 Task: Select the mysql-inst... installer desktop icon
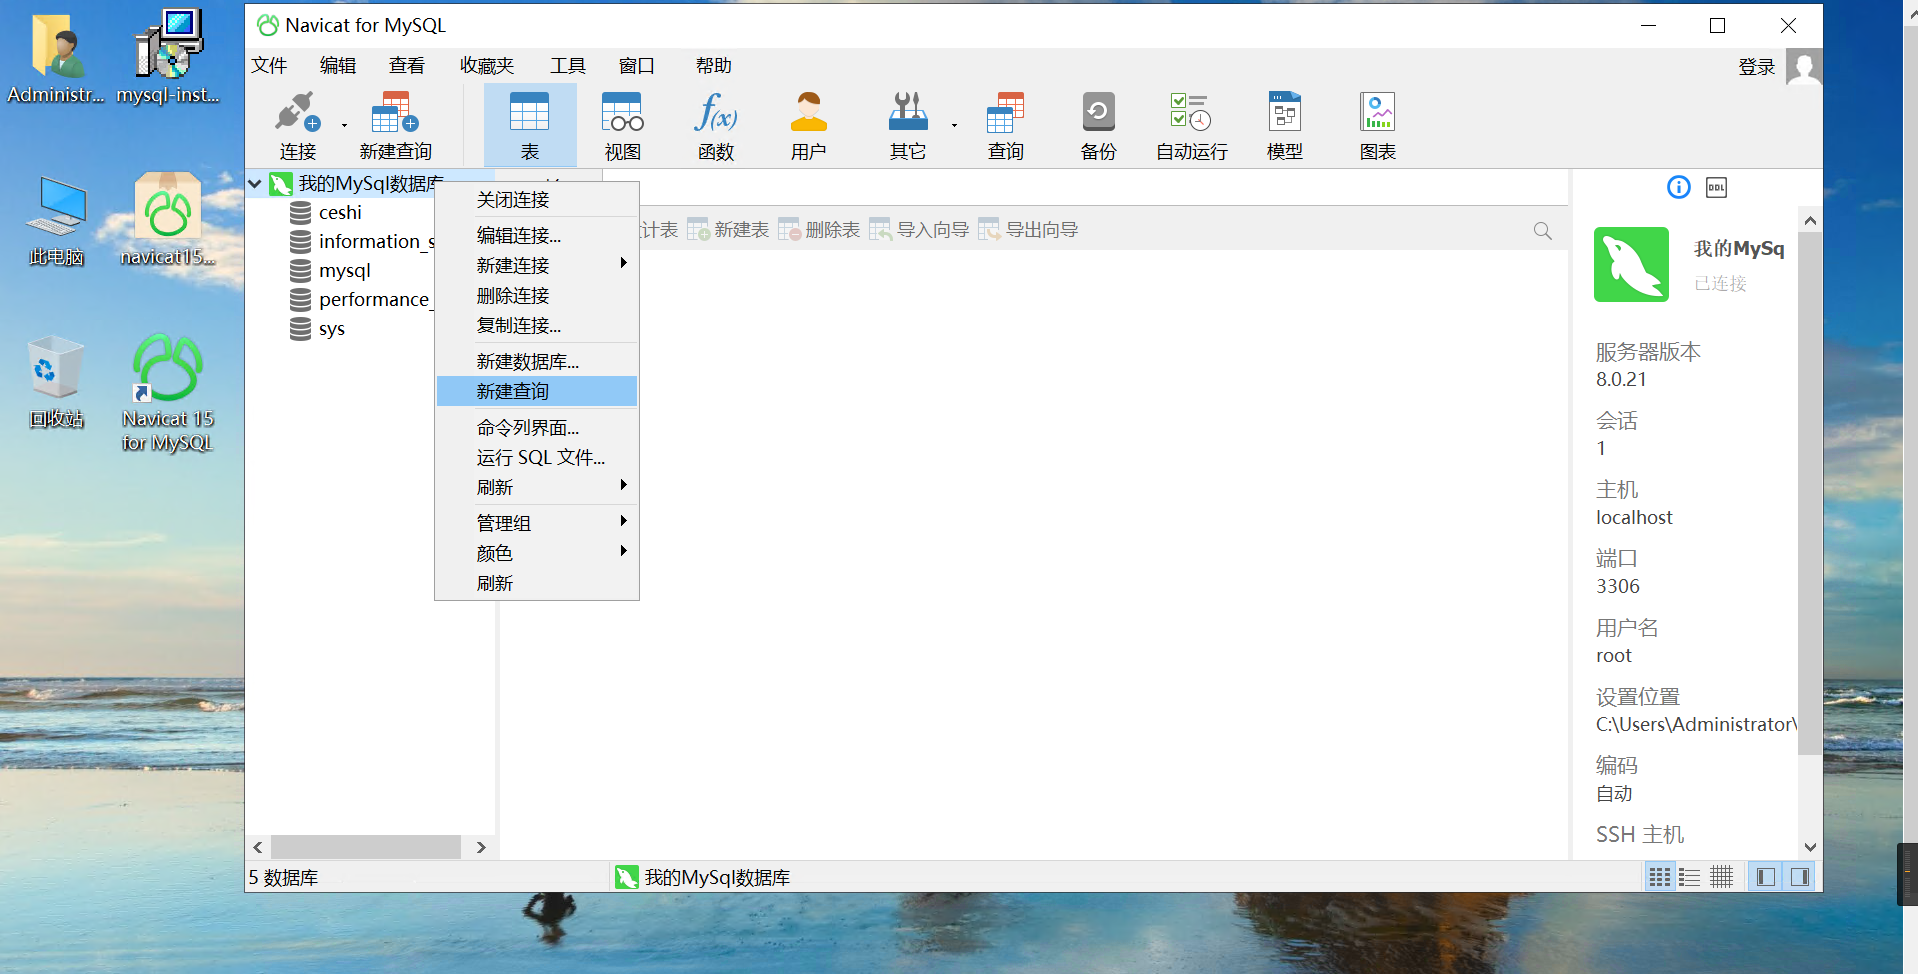click(168, 56)
